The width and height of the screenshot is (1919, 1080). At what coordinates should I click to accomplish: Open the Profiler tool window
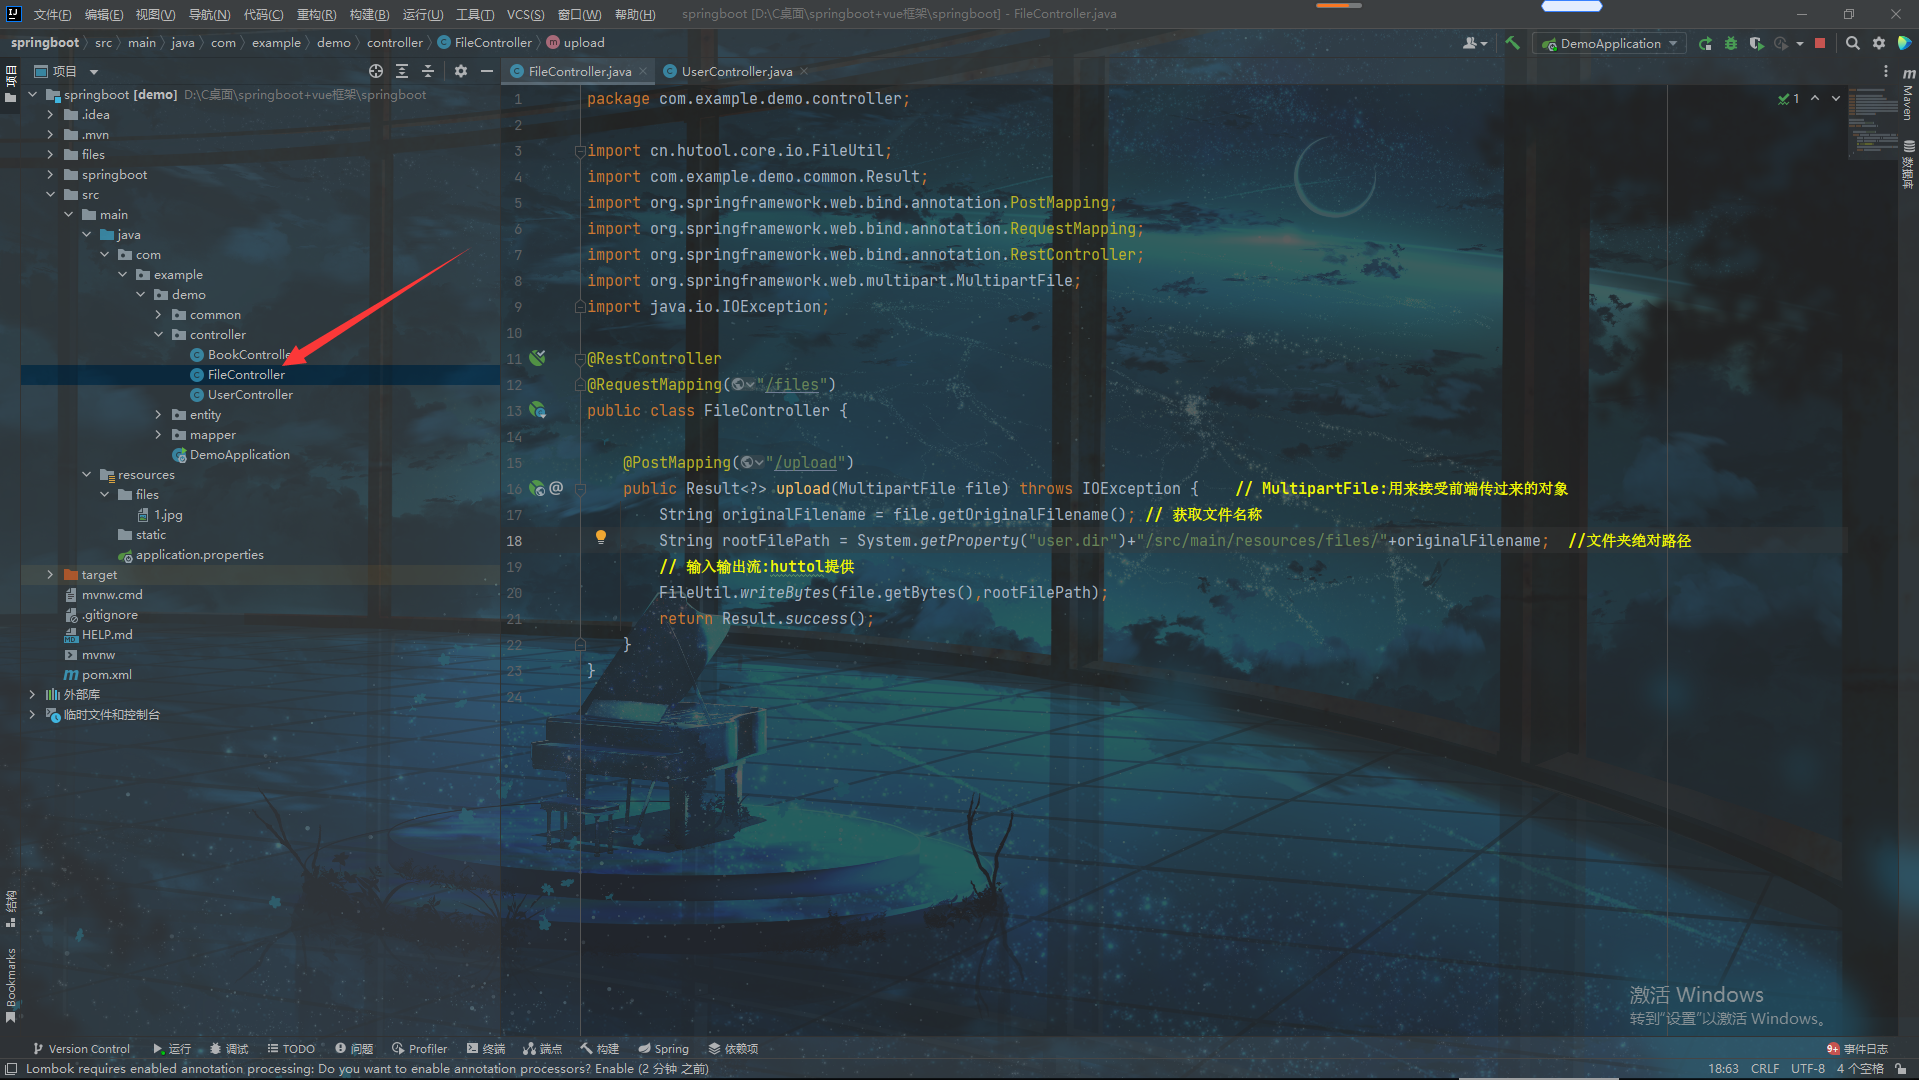tap(420, 1048)
